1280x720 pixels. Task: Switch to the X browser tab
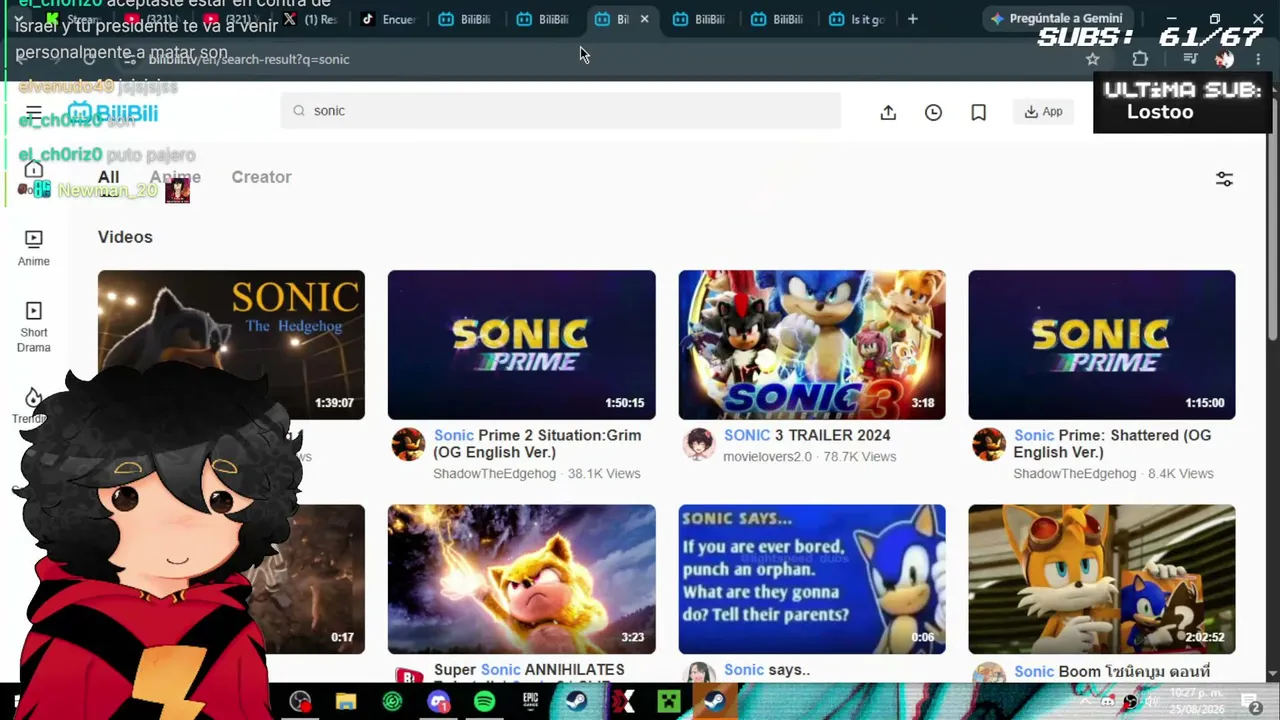pos(312,19)
